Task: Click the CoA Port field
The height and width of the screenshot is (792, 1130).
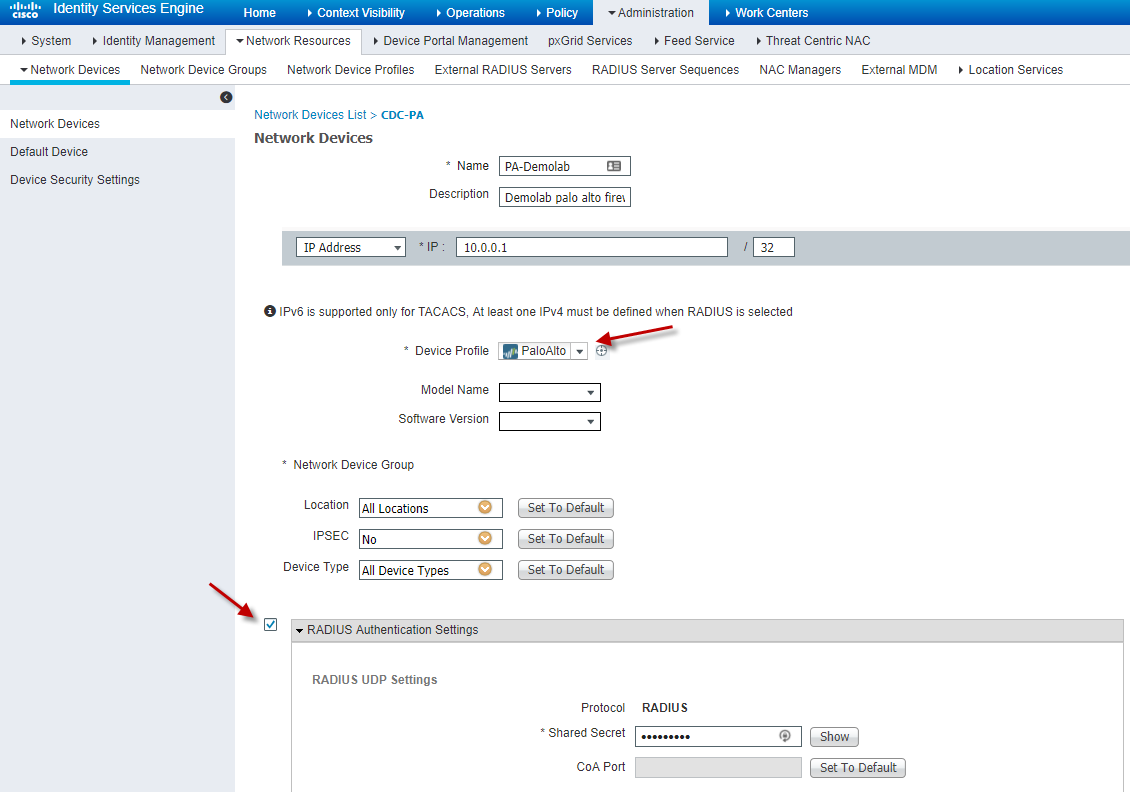Action: click(x=718, y=767)
